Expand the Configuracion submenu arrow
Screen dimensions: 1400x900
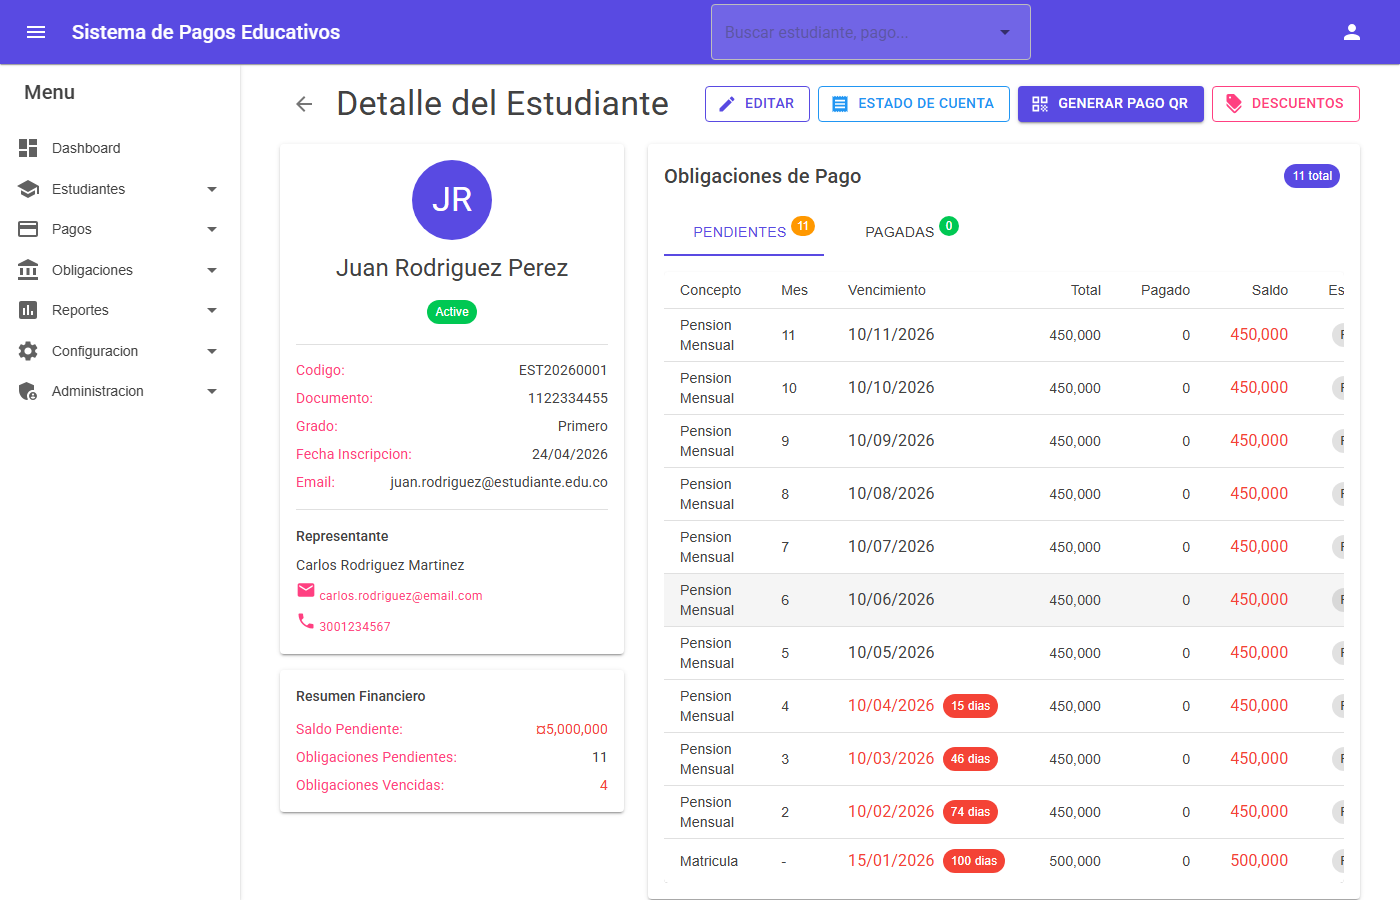point(212,351)
